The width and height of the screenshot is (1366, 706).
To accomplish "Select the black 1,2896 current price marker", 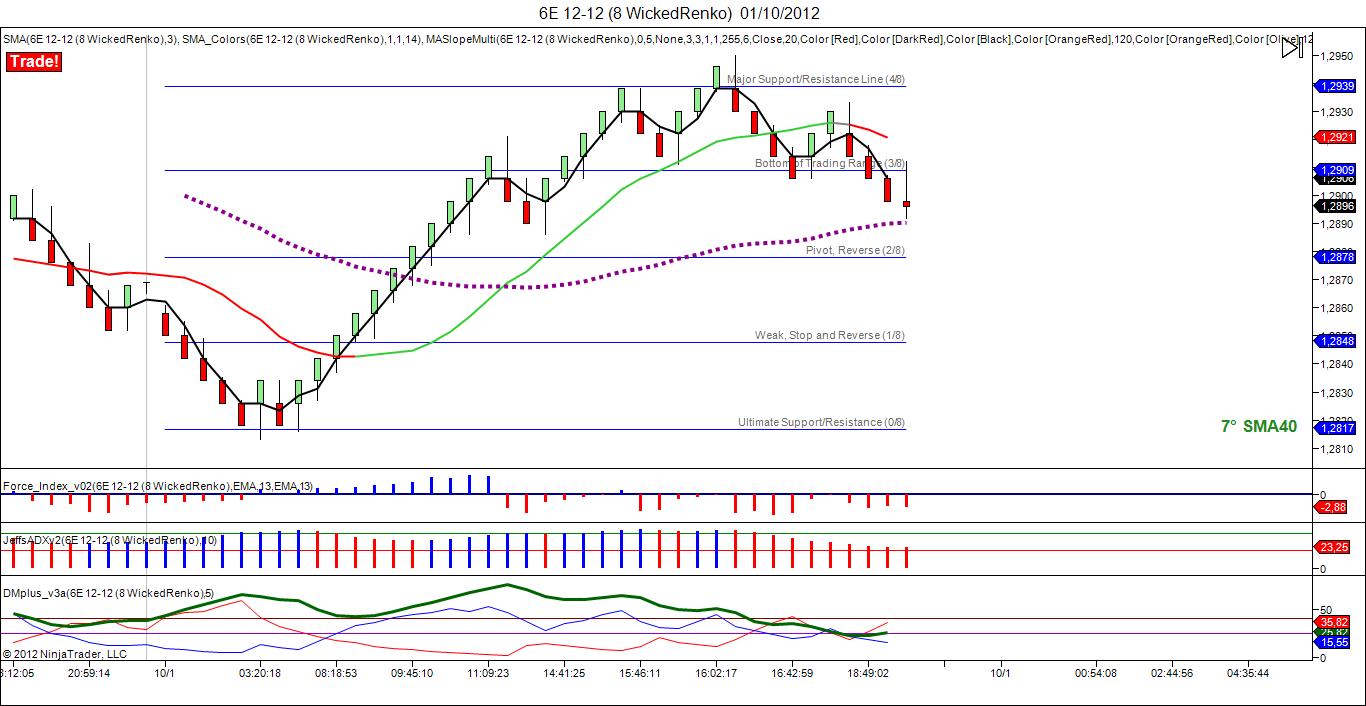I will (1337, 206).
